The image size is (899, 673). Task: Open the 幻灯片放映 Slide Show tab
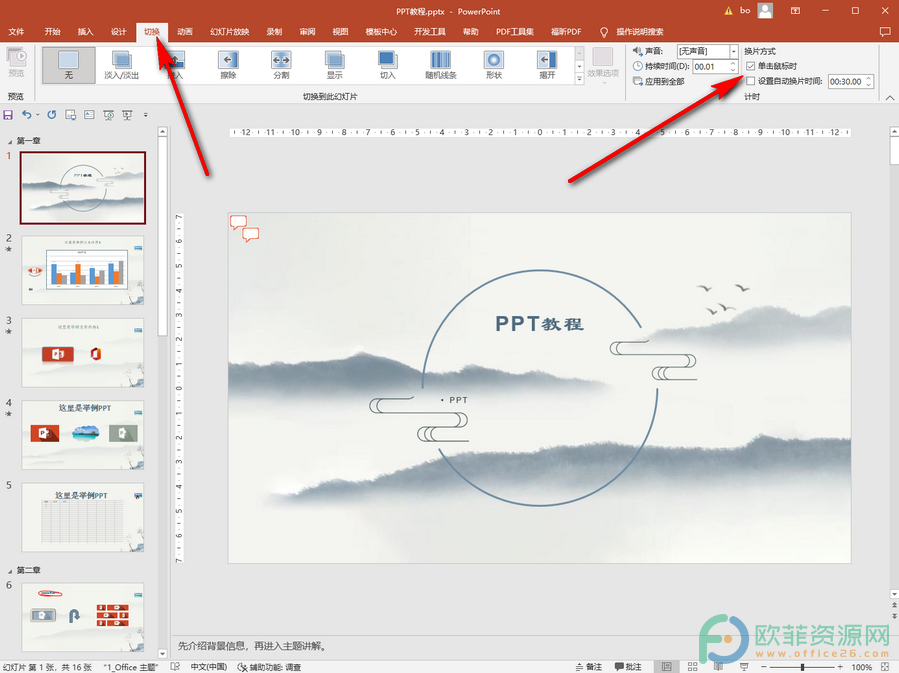[x=229, y=32]
